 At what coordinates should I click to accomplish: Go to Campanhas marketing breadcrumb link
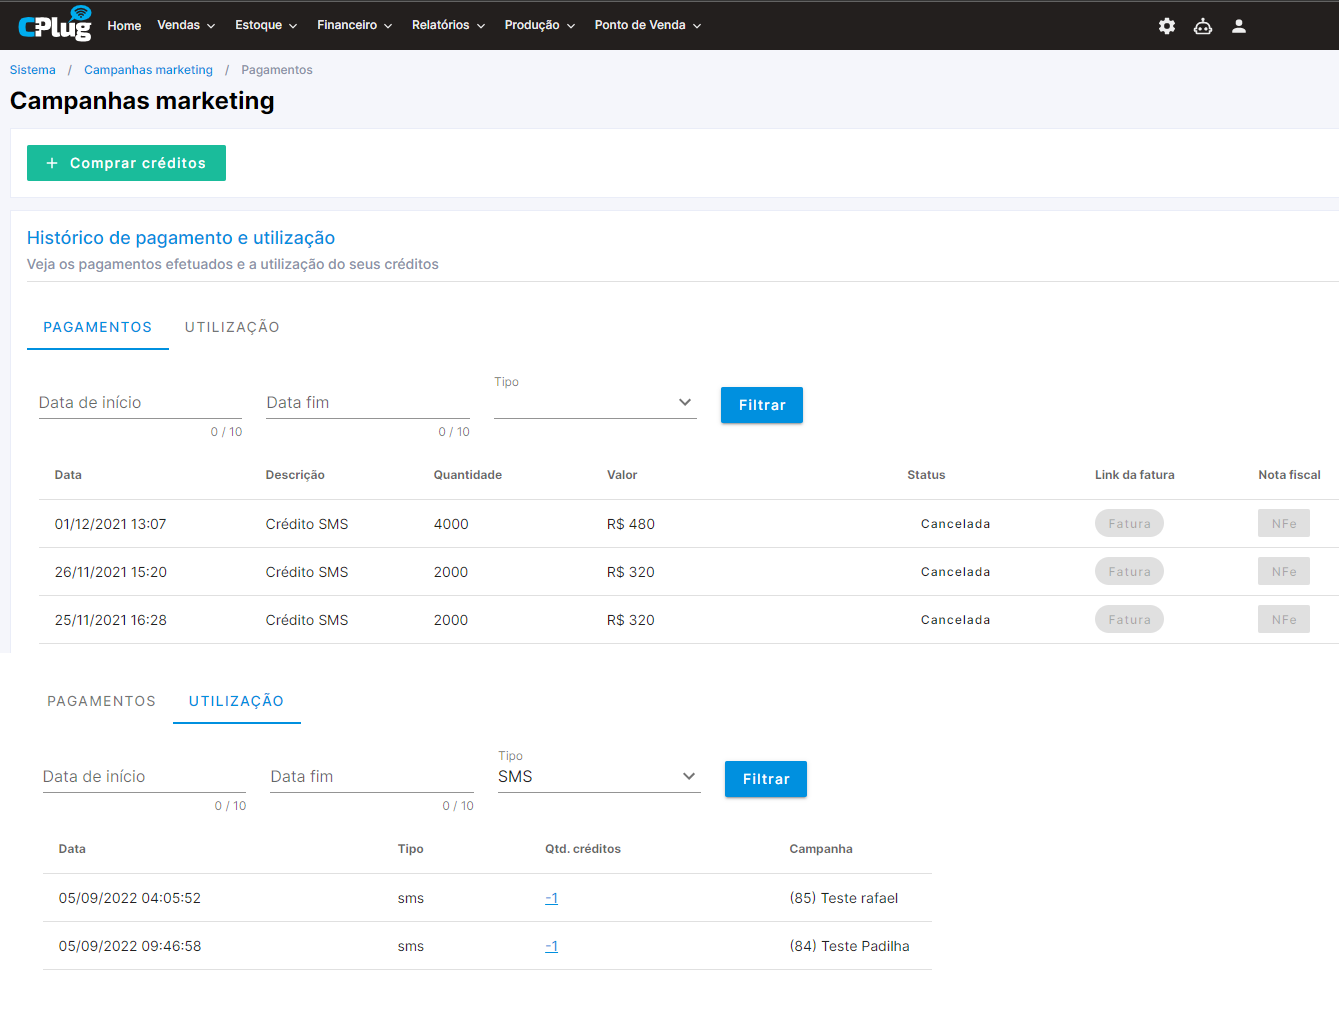148,70
